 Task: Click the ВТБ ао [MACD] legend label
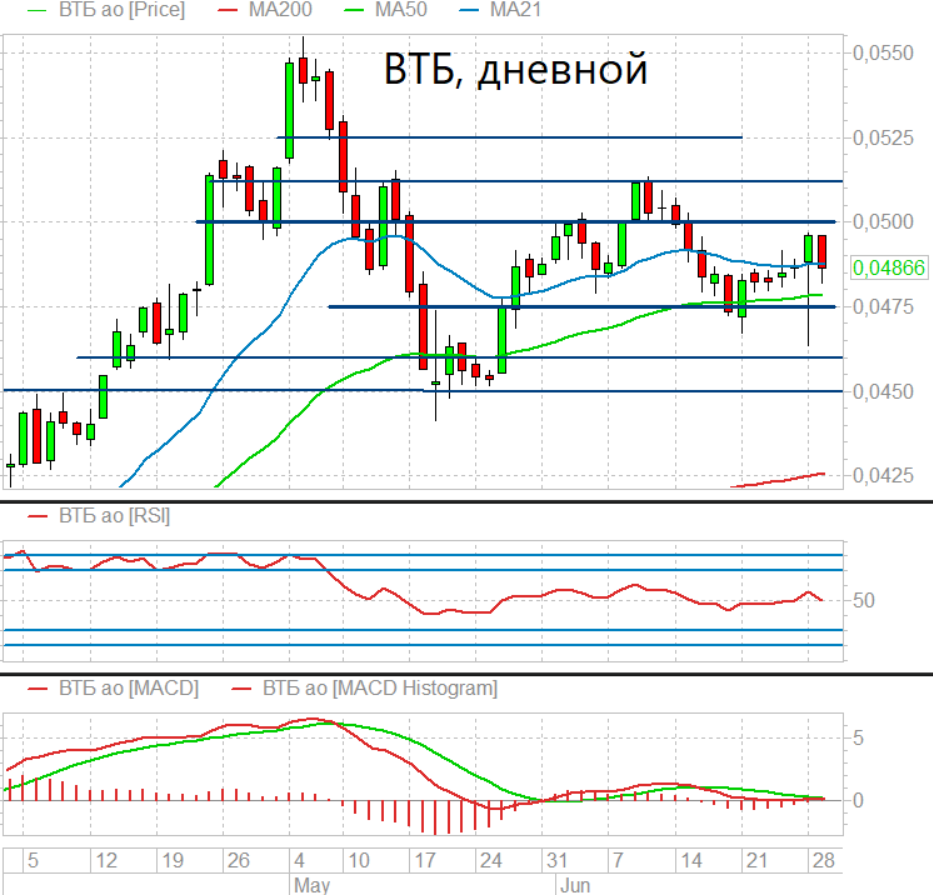click(x=129, y=688)
